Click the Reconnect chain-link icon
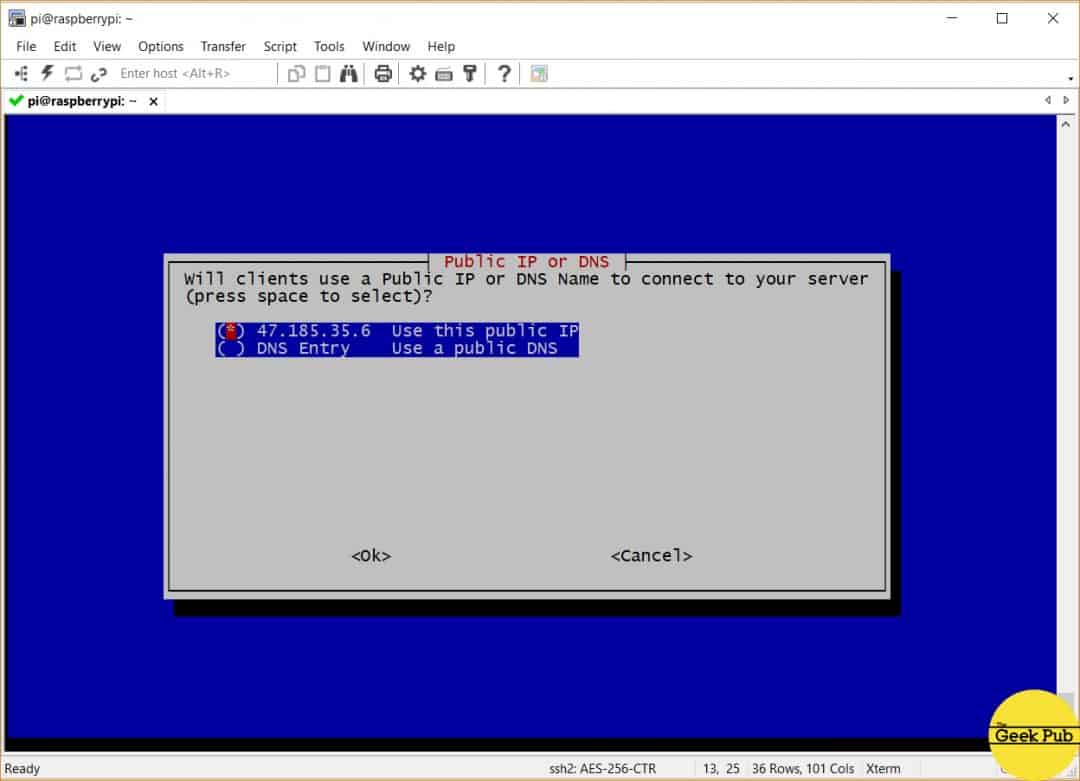Viewport: 1080px width, 781px height. 99,73
